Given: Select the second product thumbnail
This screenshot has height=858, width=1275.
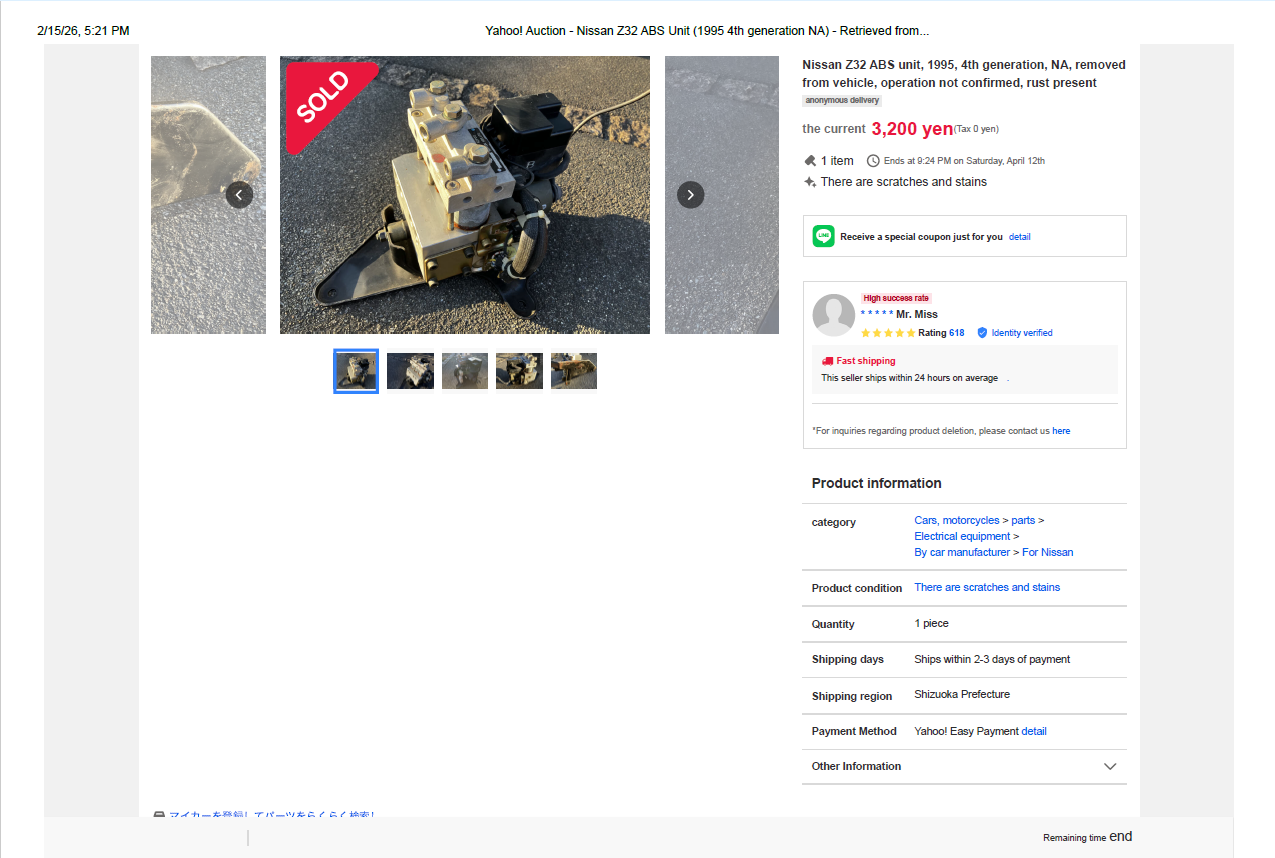Looking at the screenshot, I should (x=411, y=371).
